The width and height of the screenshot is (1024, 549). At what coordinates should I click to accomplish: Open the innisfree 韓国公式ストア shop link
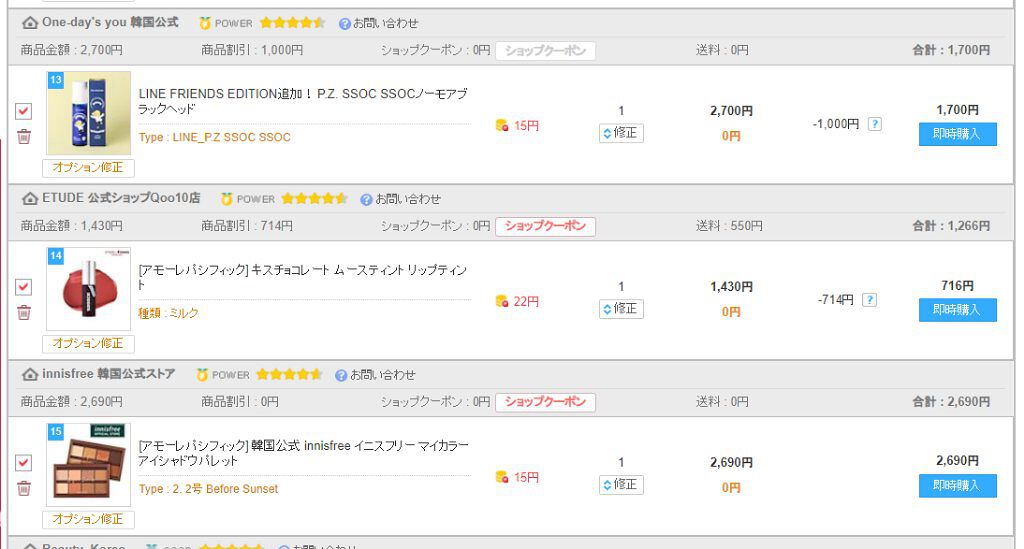click(x=108, y=374)
